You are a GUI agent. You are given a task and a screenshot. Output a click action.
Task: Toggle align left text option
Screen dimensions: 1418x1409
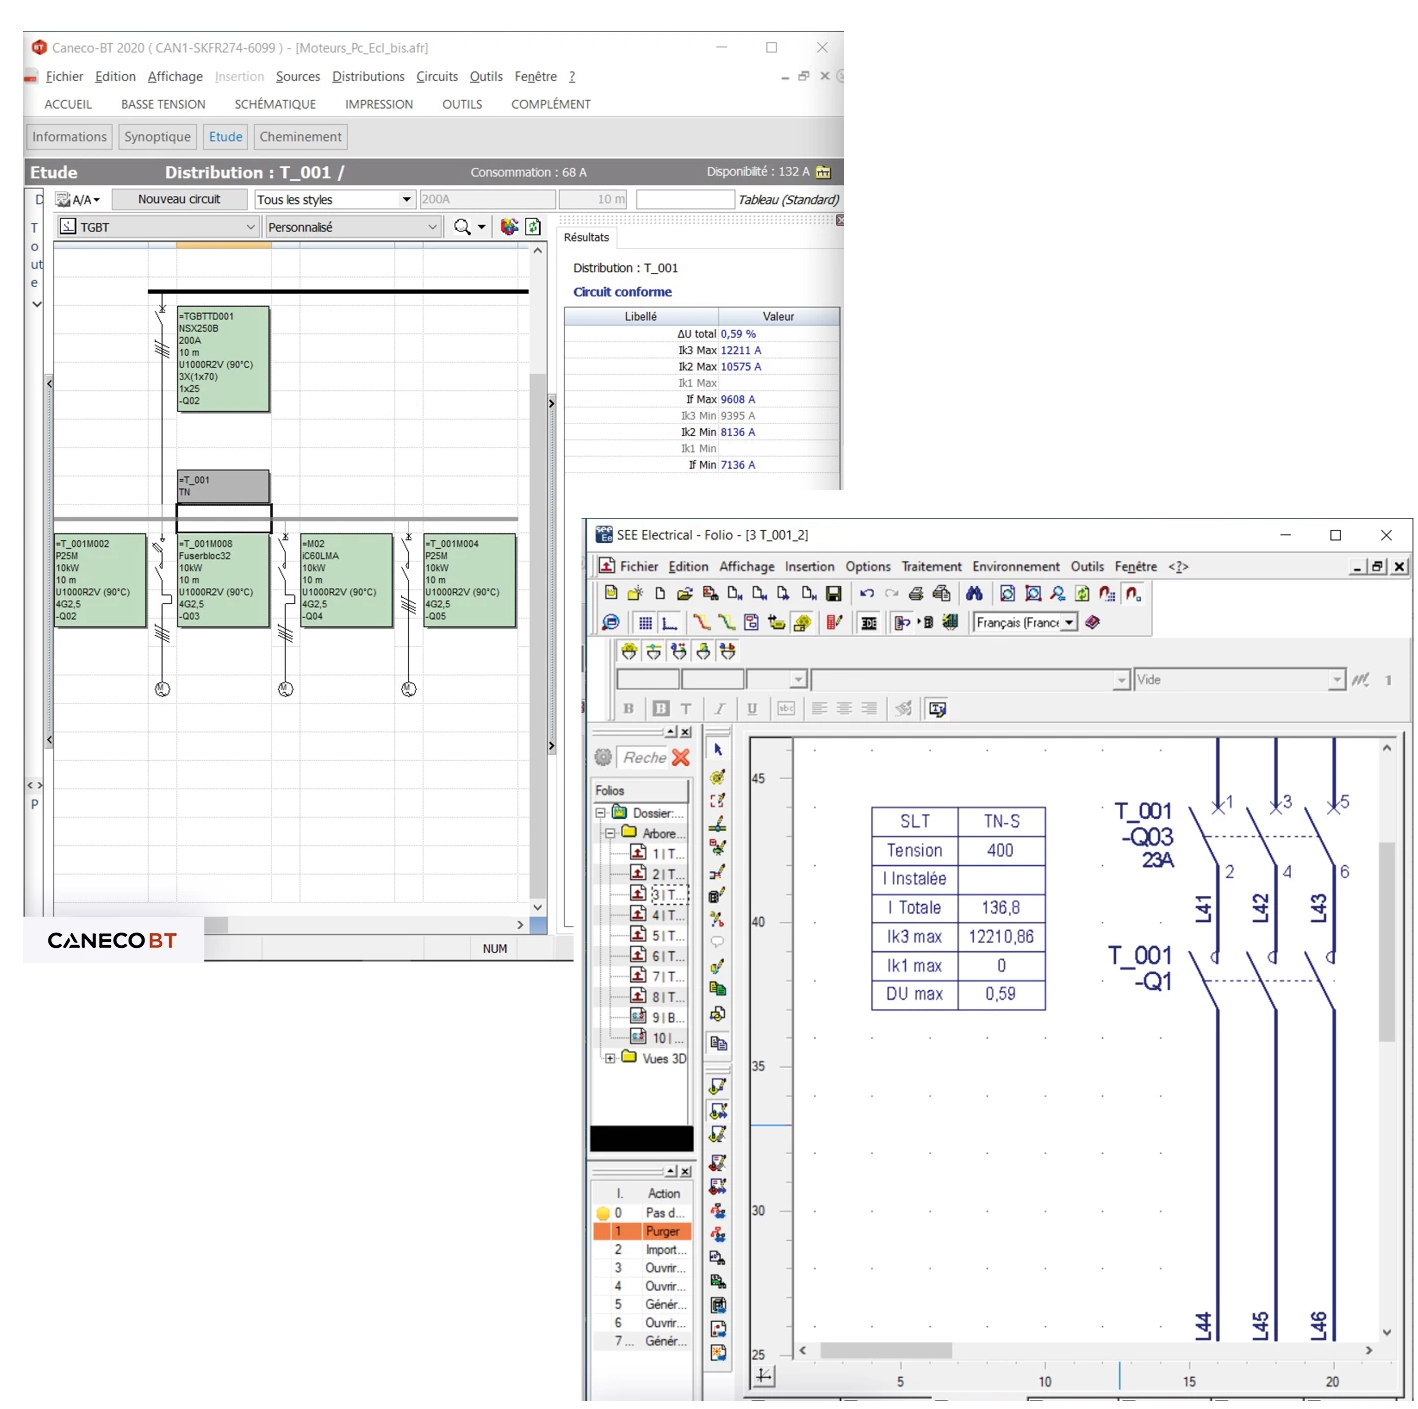(x=819, y=709)
